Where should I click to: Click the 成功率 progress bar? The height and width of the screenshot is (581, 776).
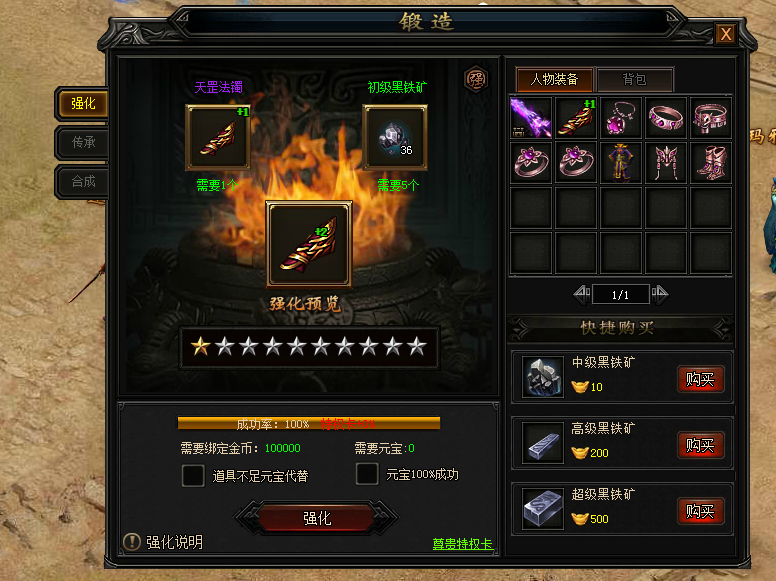[x=309, y=424]
